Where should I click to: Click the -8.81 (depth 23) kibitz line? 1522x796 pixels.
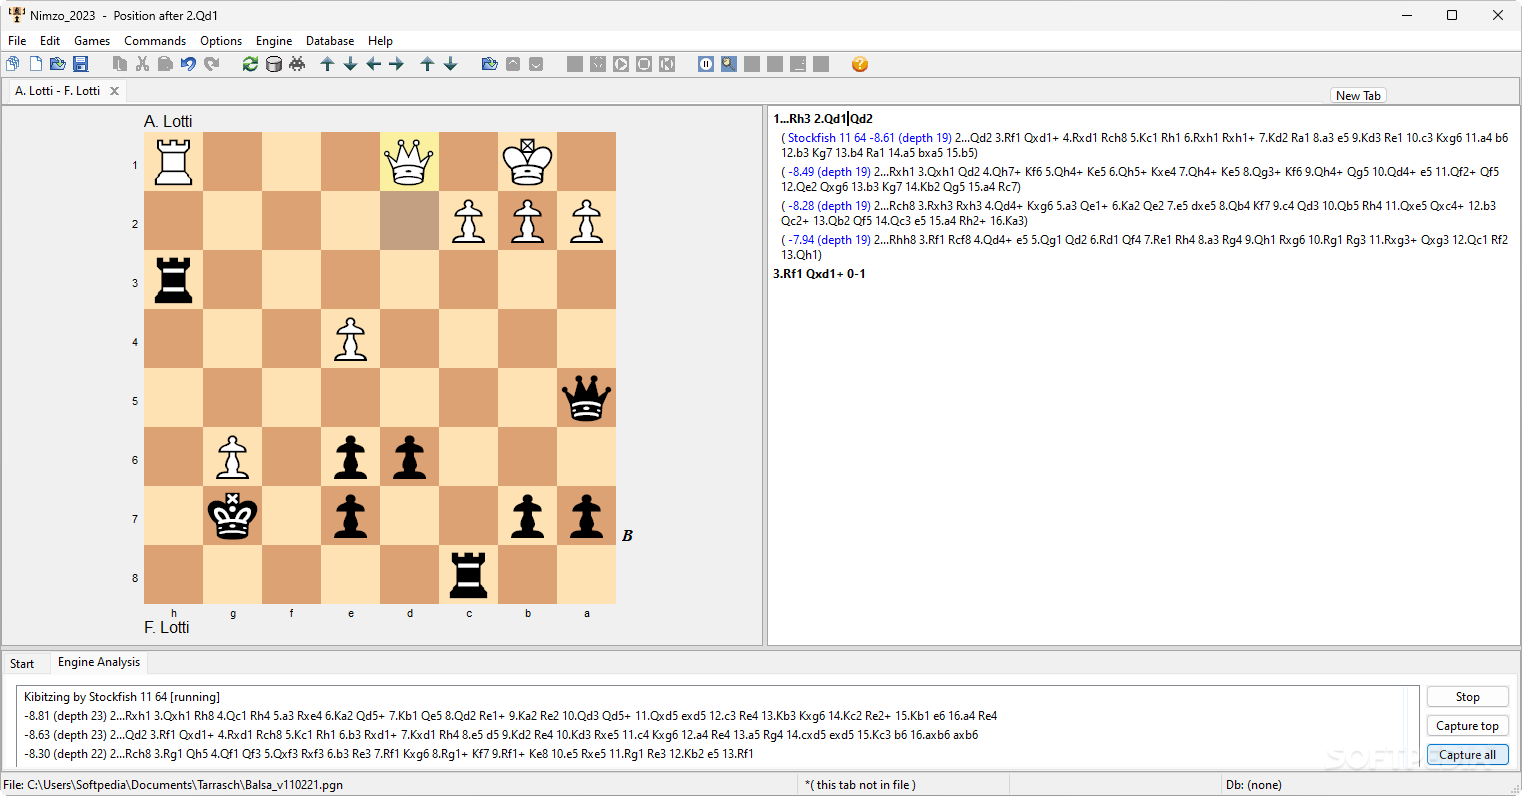(510, 716)
